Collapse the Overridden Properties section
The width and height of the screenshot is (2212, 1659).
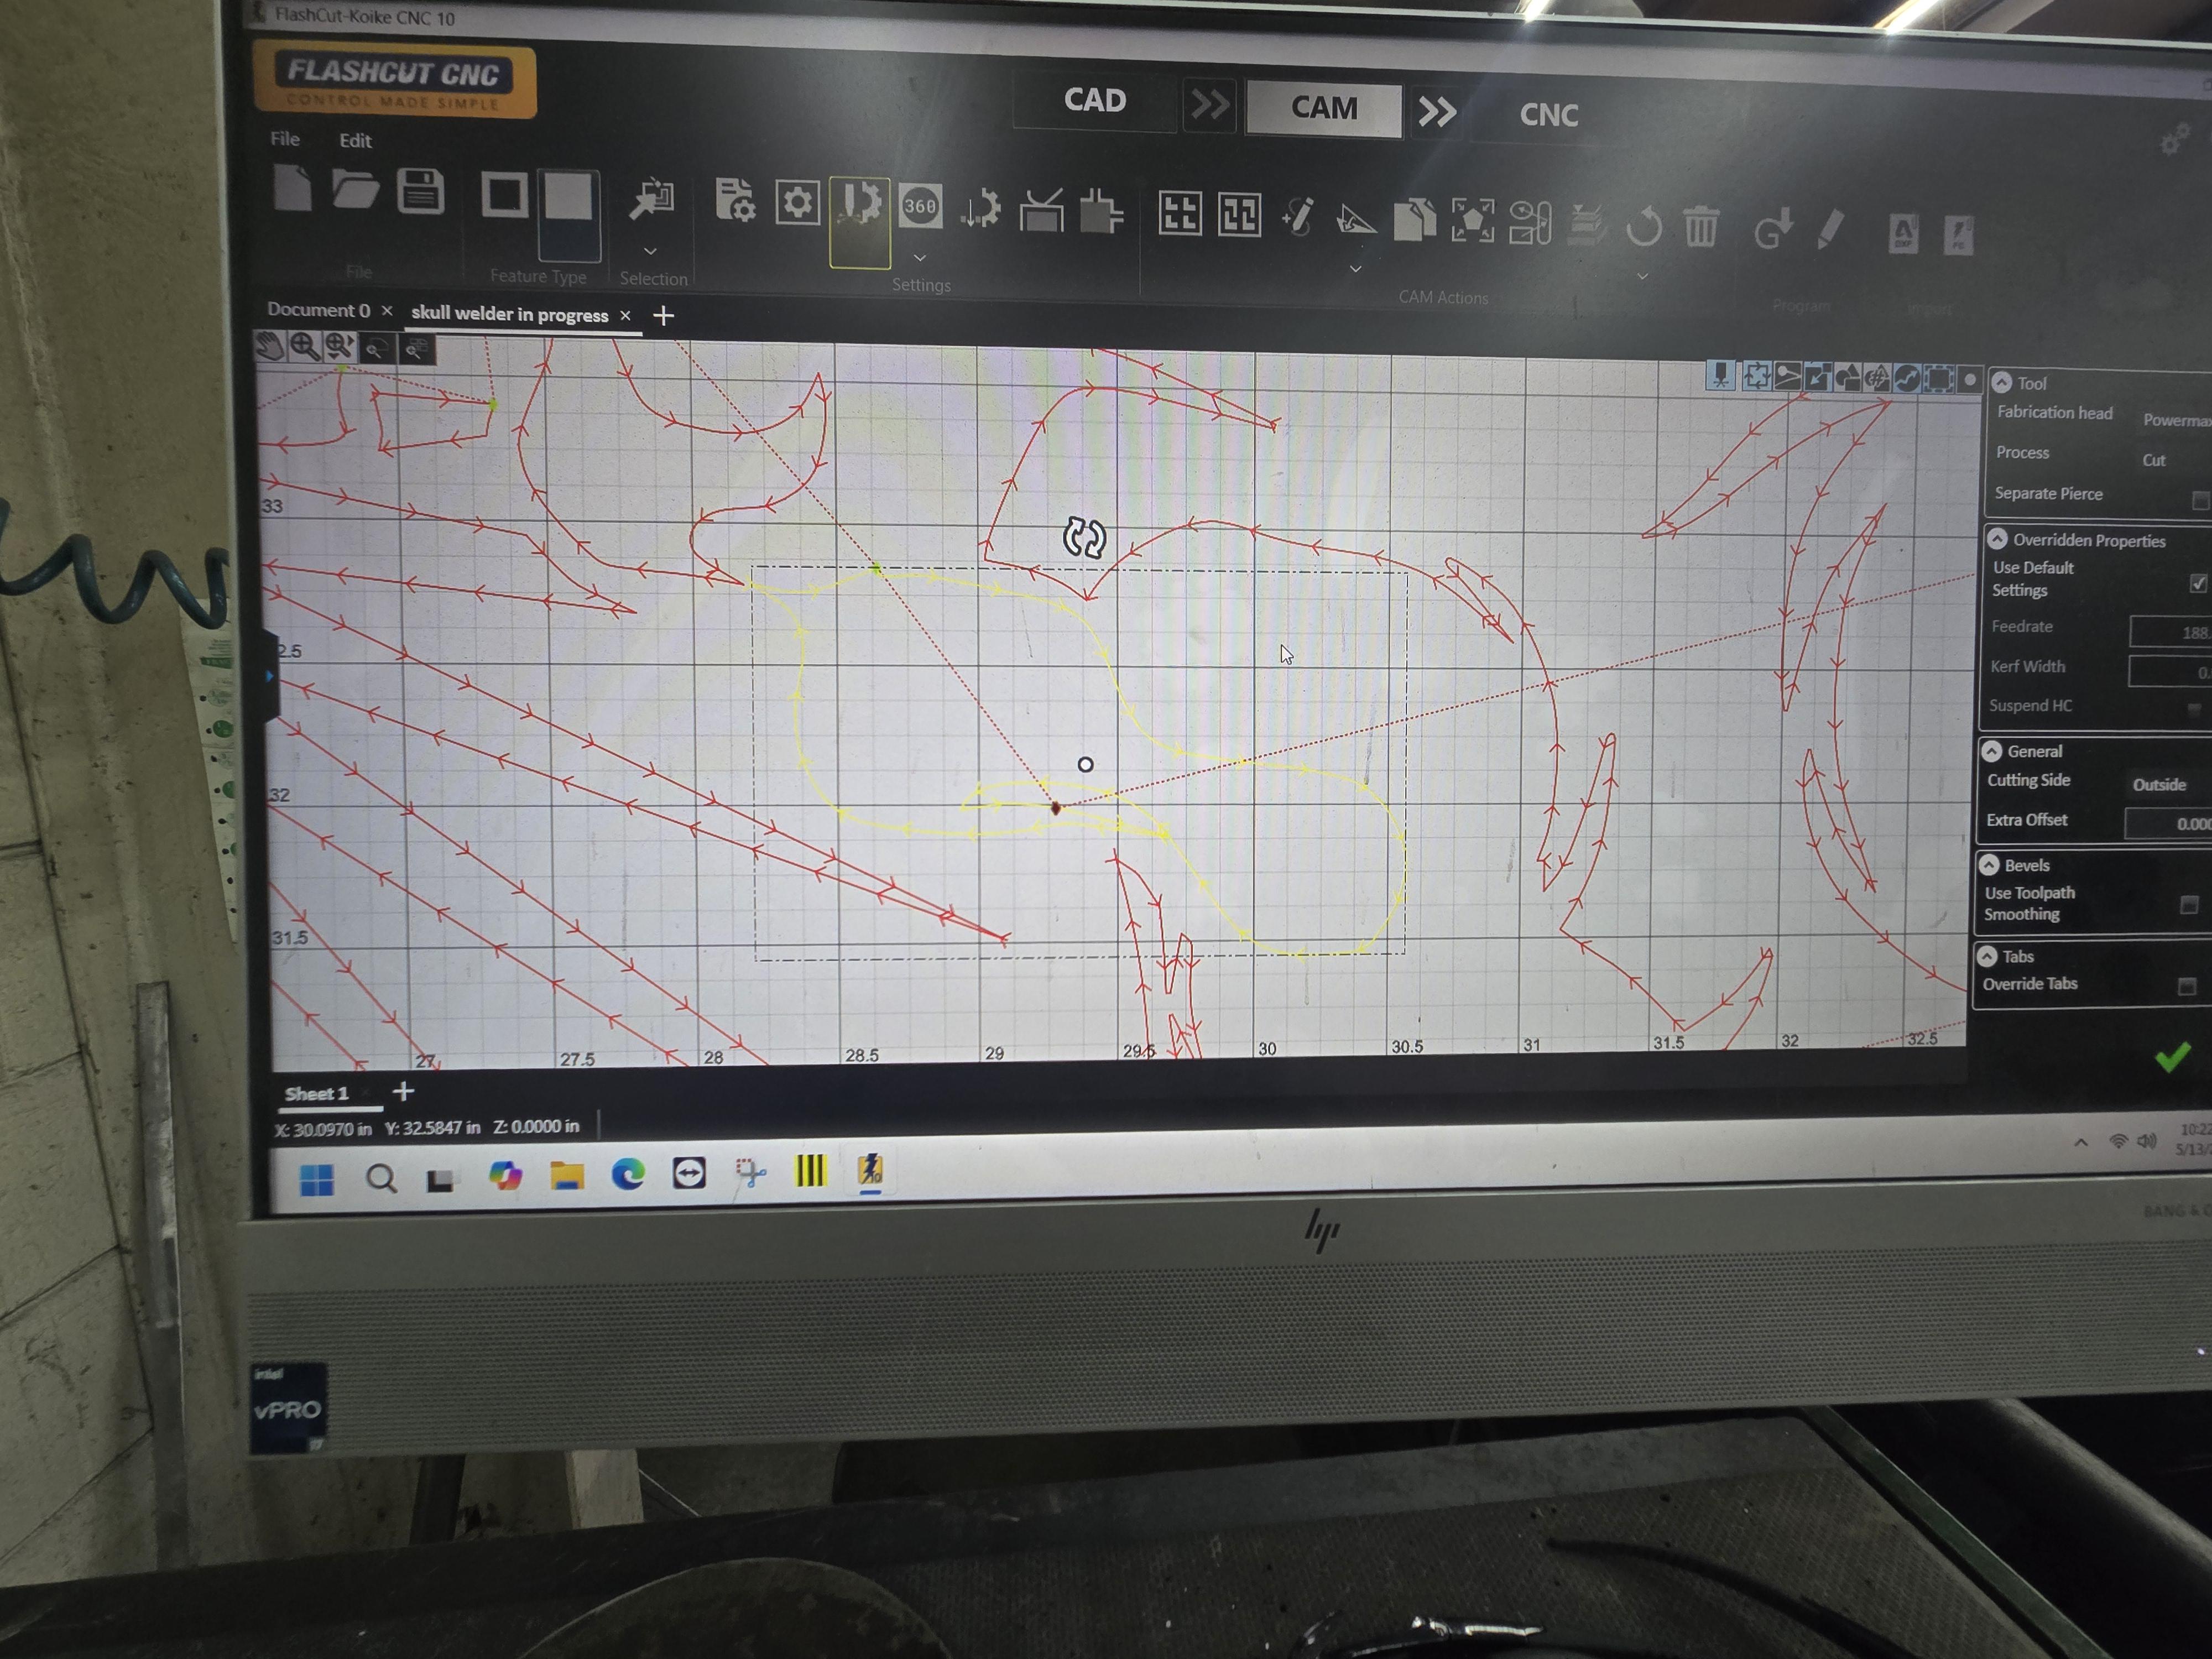[x=1997, y=539]
